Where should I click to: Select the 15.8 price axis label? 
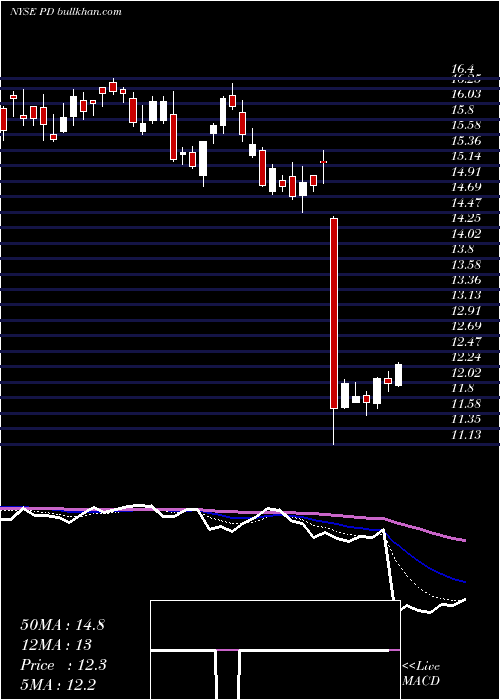coord(463,109)
